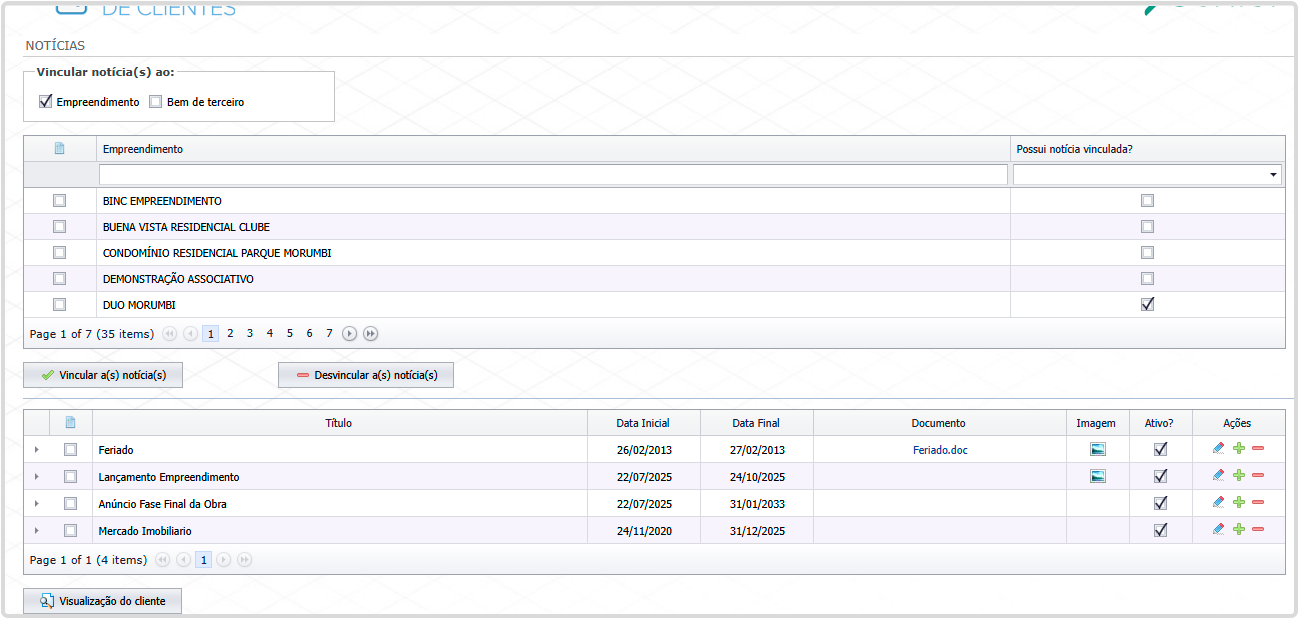Click the edit pencil icon for Feriado
This screenshot has height=619, width=1299.
point(1217,449)
